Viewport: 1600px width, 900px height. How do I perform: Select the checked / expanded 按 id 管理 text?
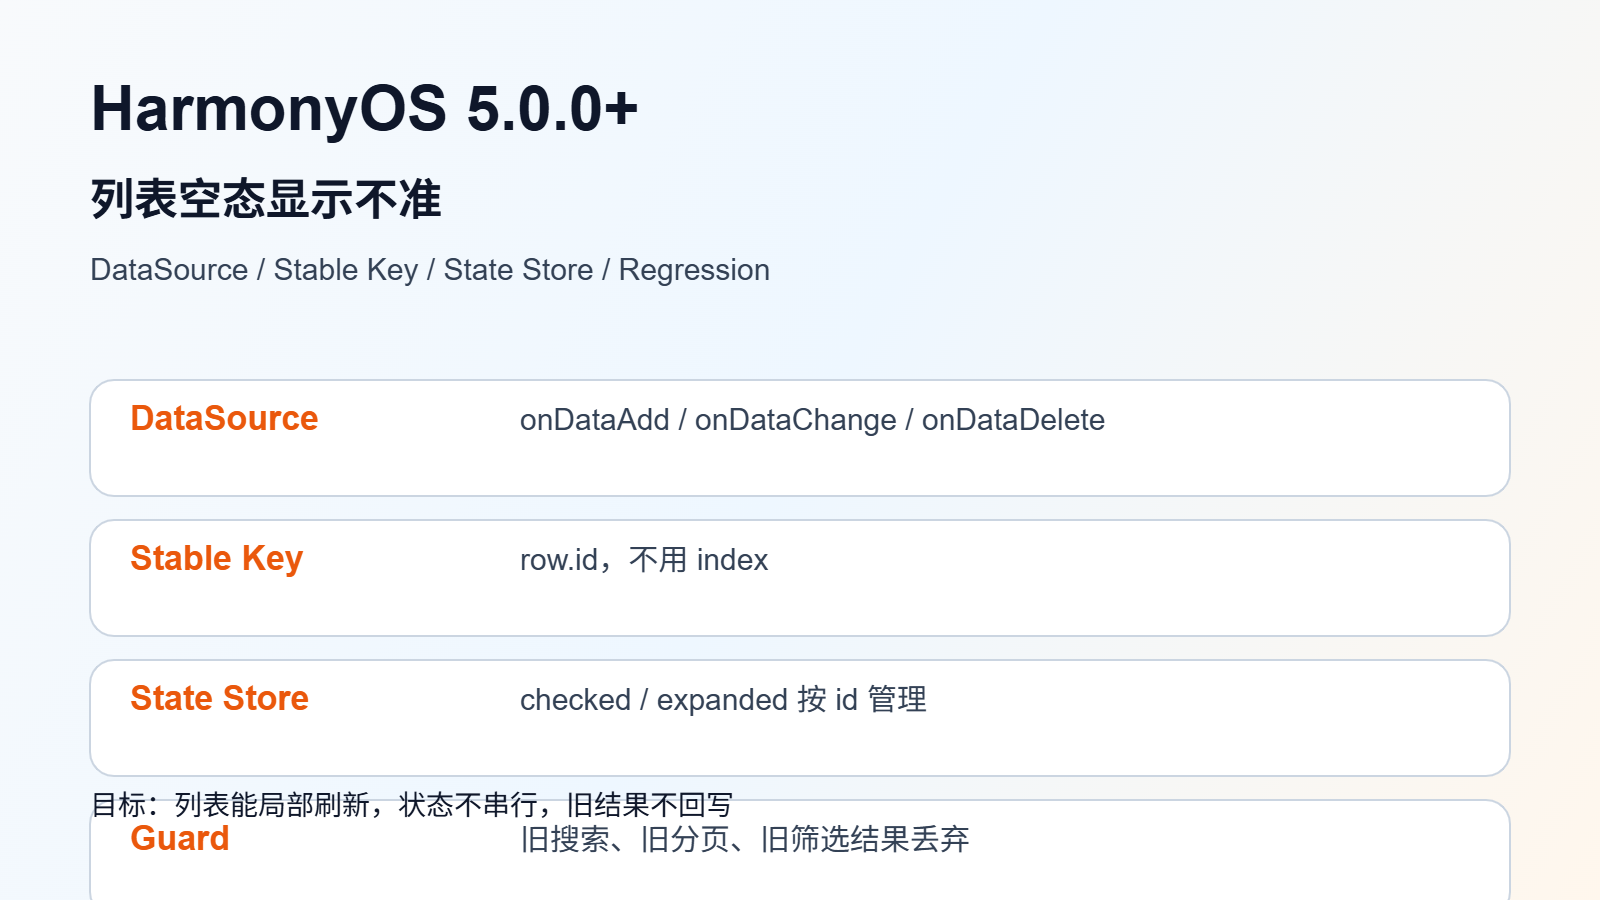(x=723, y=700)
